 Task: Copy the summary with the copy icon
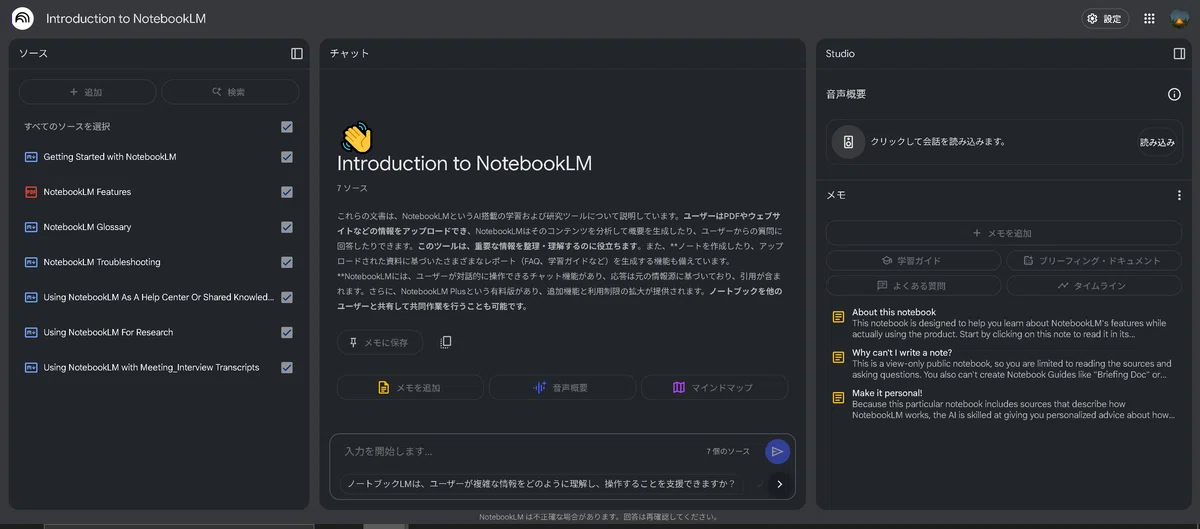(446, 342)
